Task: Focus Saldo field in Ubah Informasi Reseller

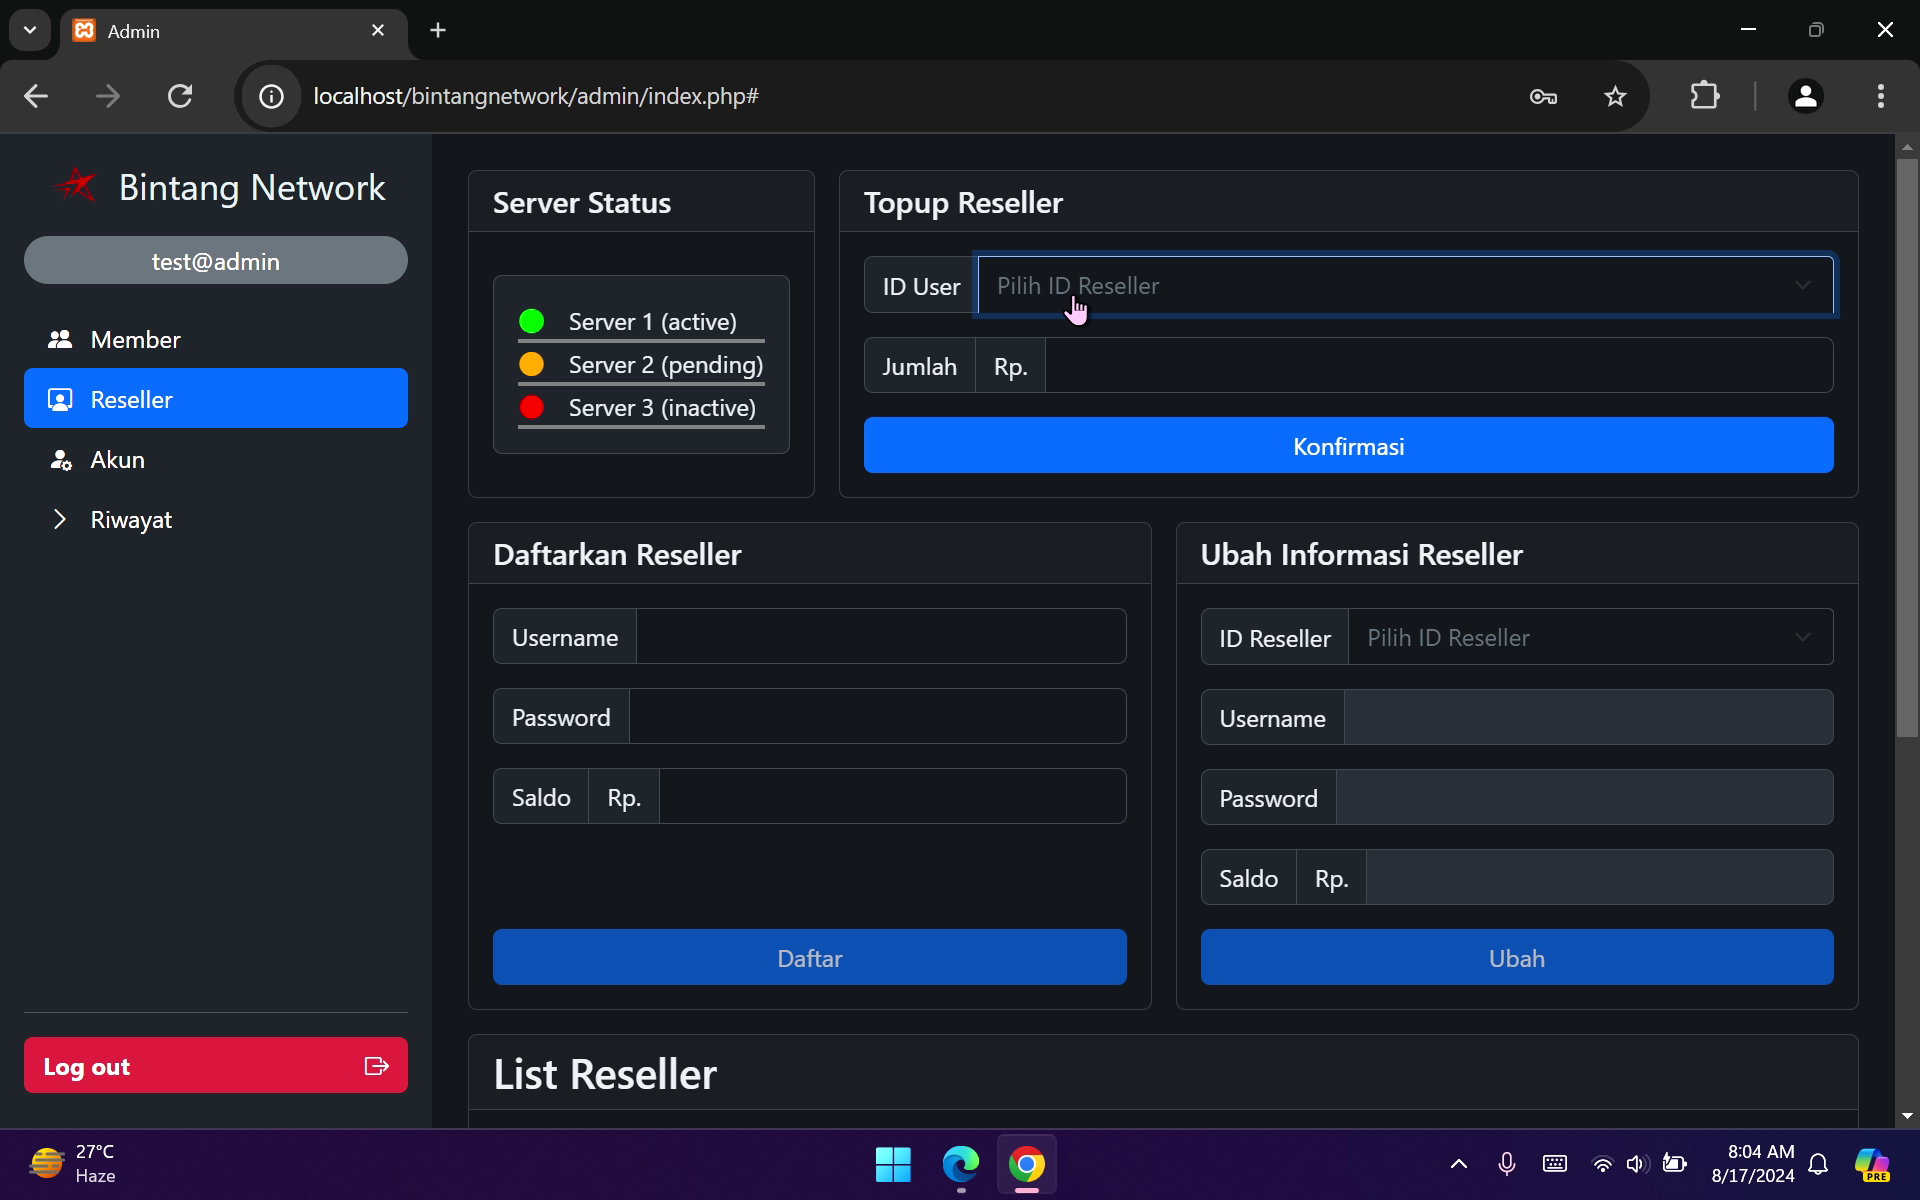Action: pyautogui.click(x=1600, y=878)
